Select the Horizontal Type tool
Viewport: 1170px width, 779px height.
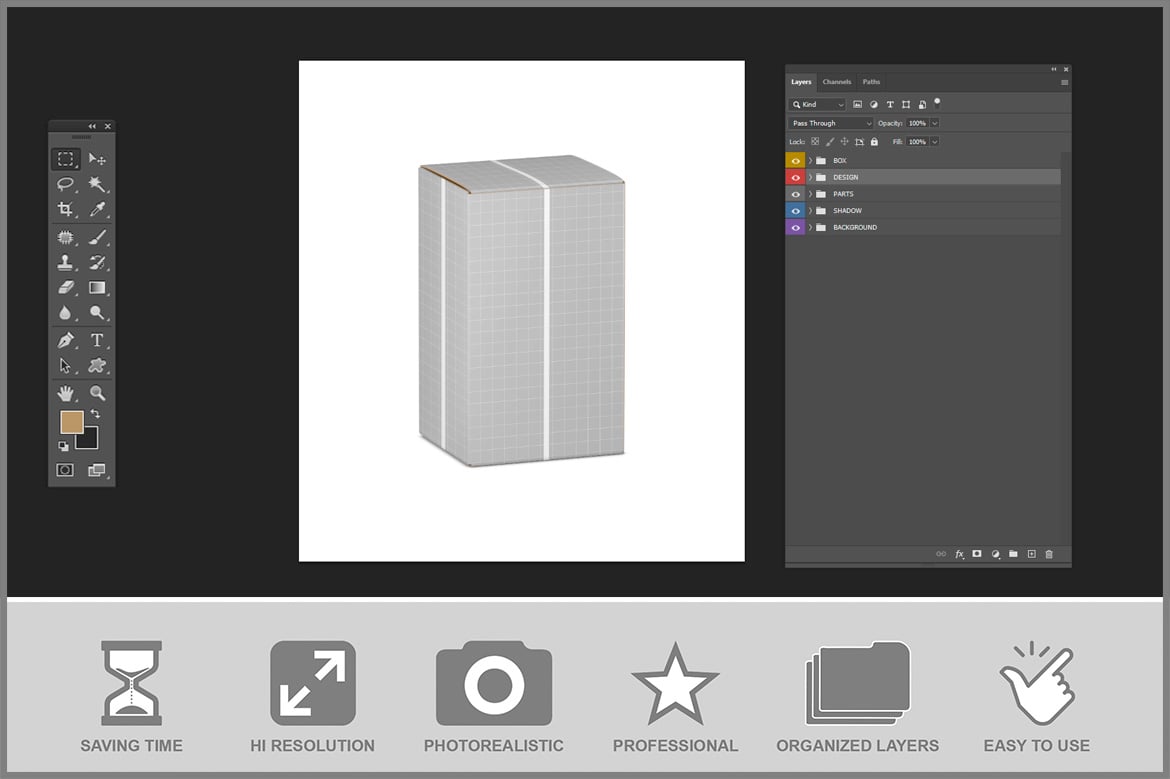pos(97,340)
